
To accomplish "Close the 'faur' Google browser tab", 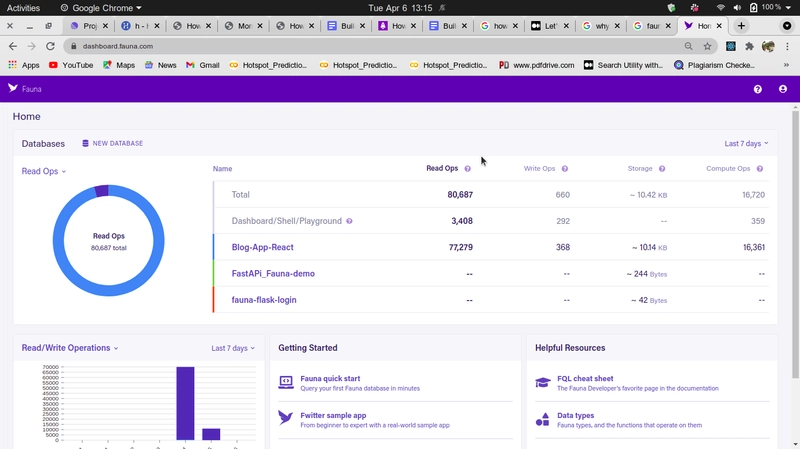I will [668, 26].
